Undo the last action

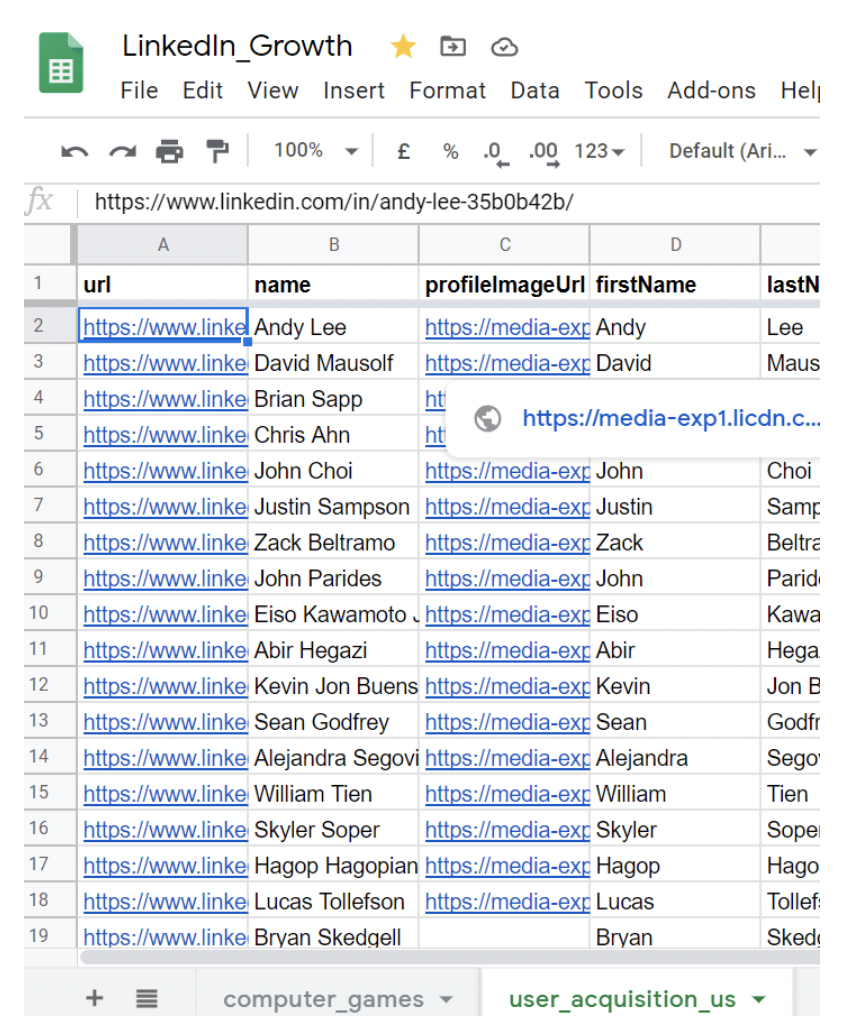[x=74, y=152]
